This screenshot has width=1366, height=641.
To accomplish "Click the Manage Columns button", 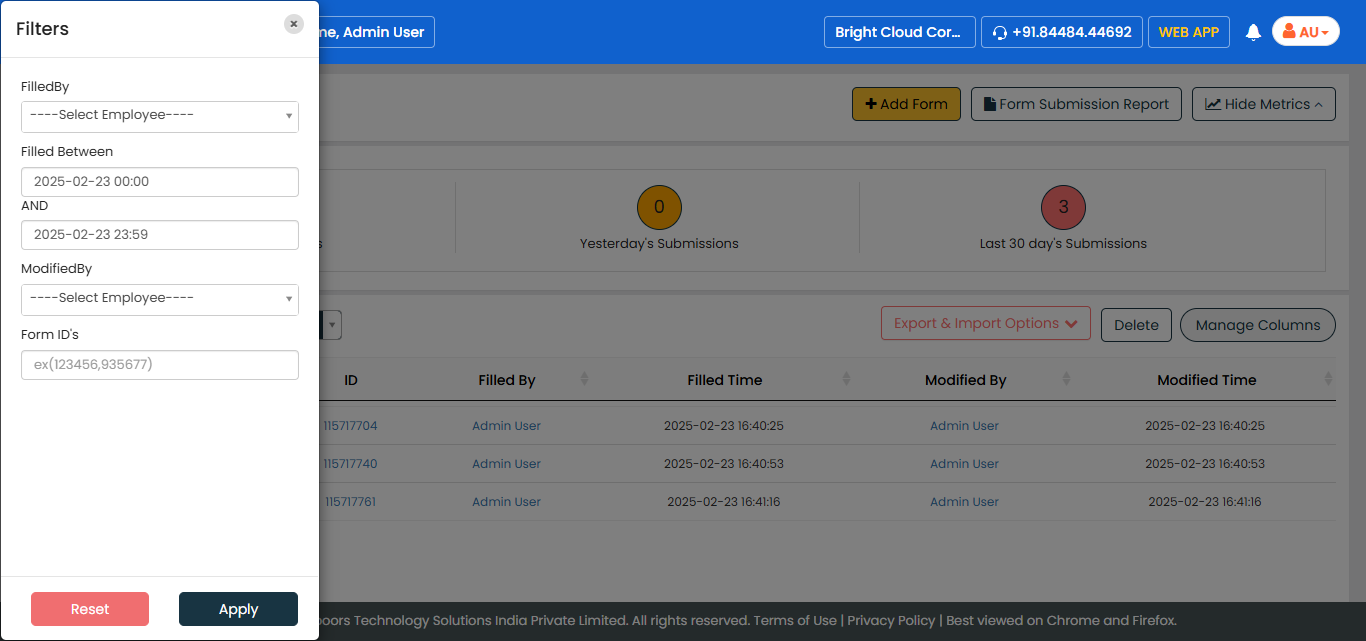I will tap(1257, 325).
